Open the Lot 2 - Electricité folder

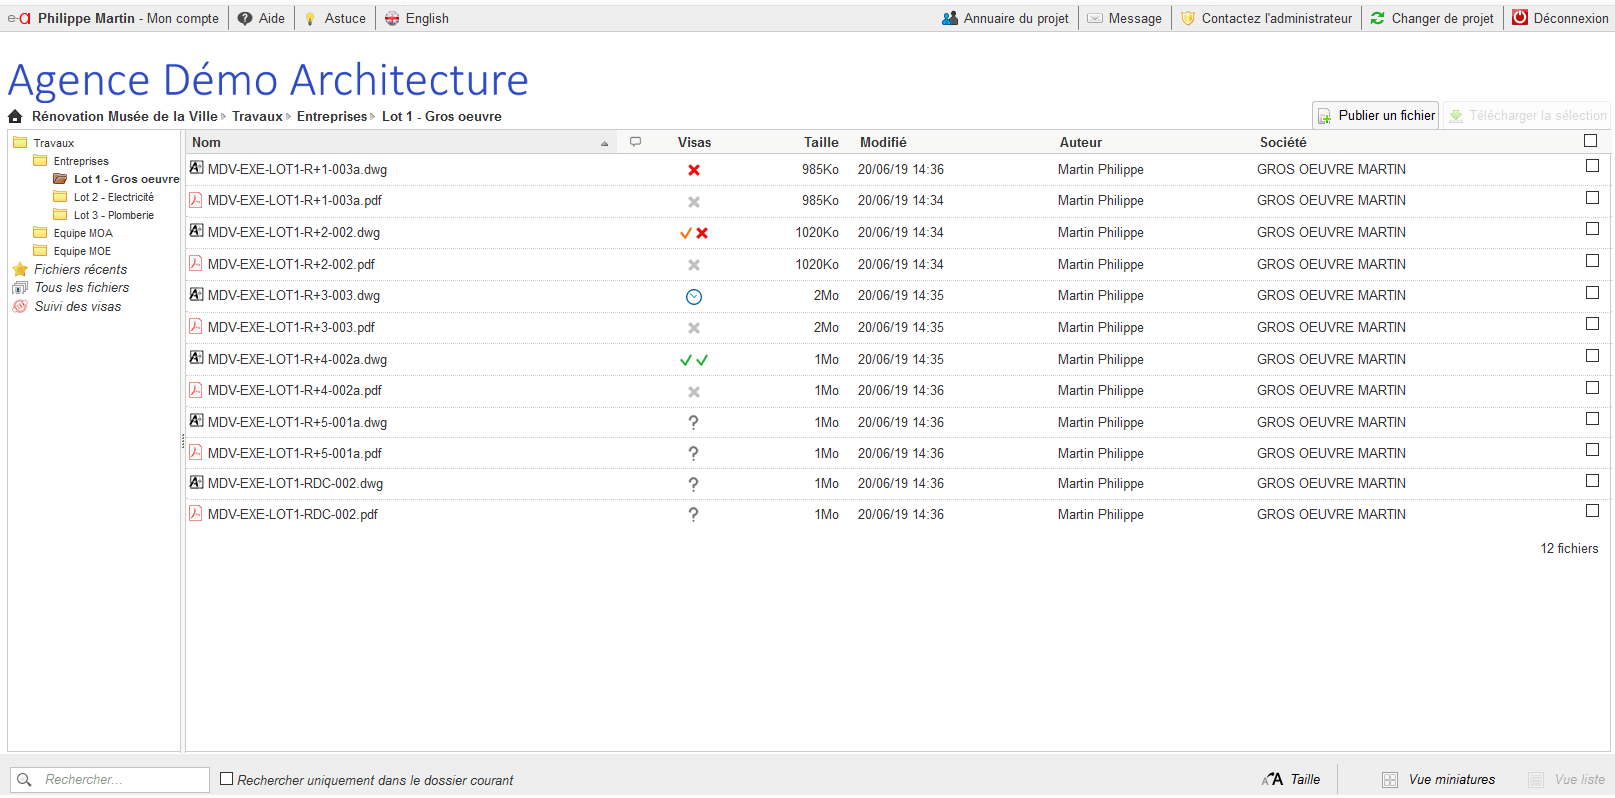click(113, 198)
